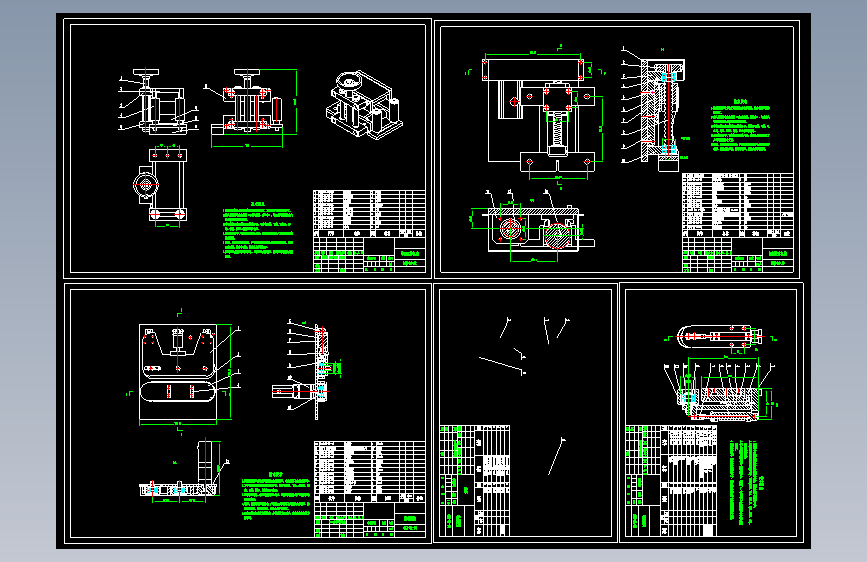Image resolution: width=867 pixels, height=562 pixels.
Task: Click the plan view showing the circular handwheel
Action: click(160, 186)
